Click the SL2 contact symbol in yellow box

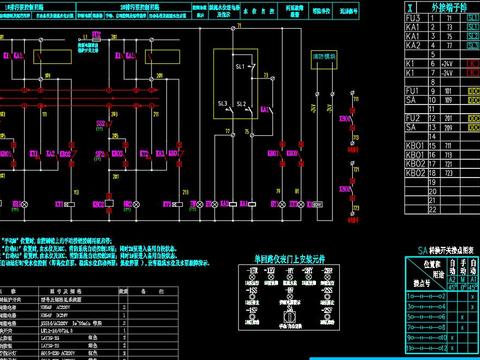[251, 110]
